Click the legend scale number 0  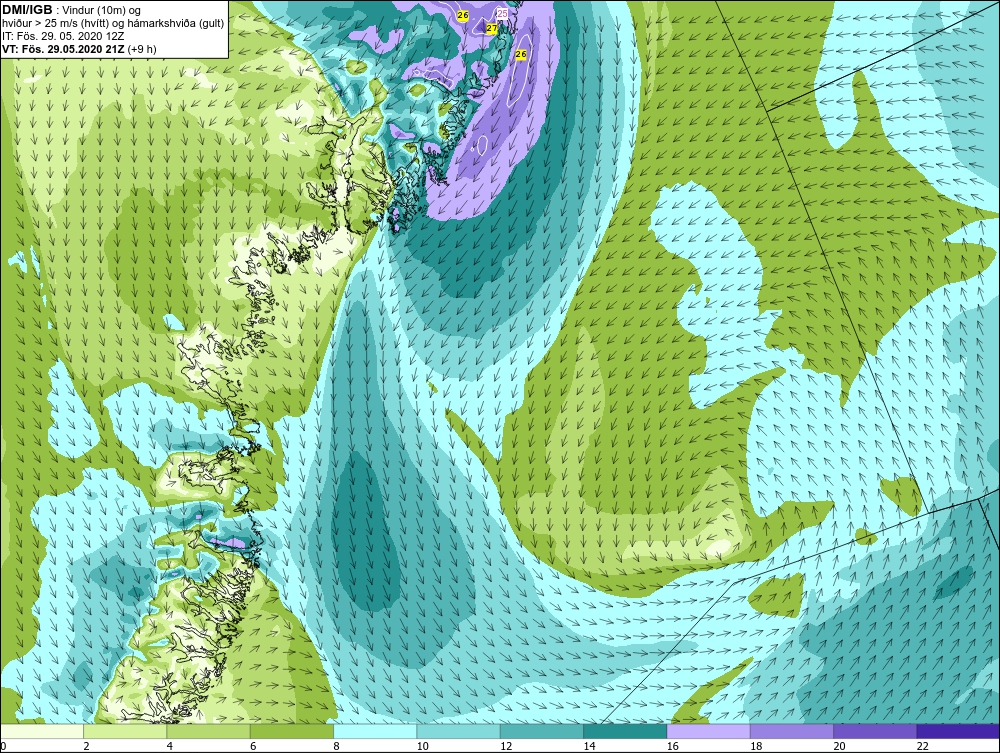tap(3, 747)
